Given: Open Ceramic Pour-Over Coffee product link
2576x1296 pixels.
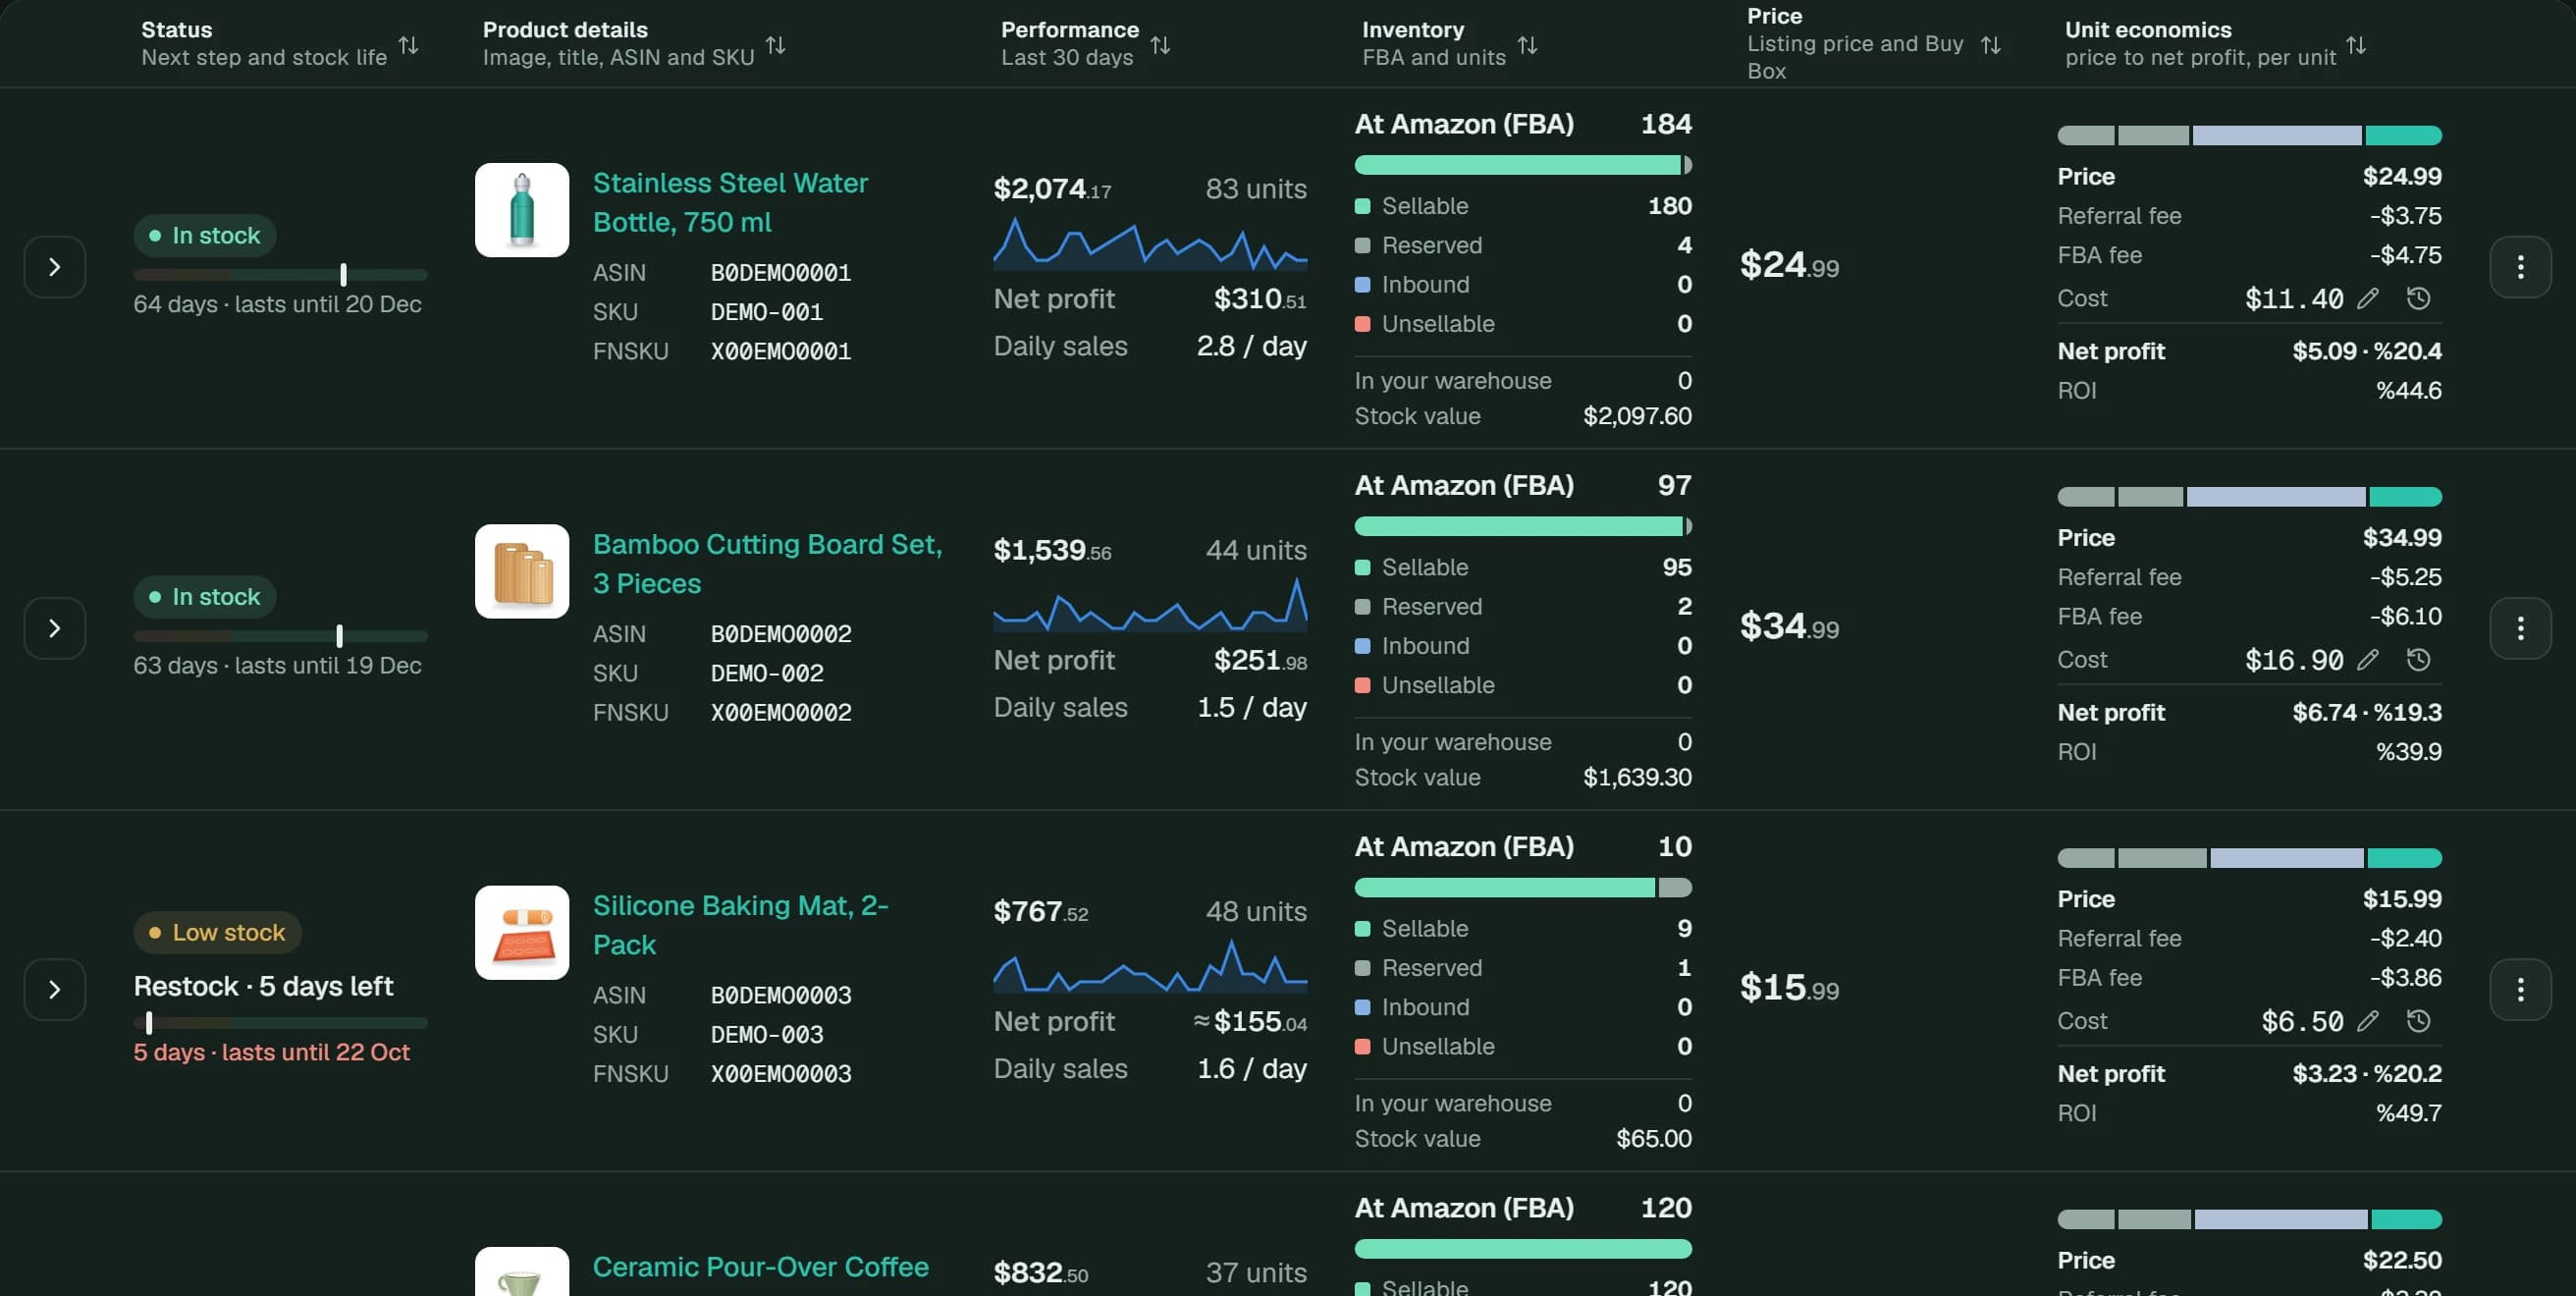Looking at the screenshot, I should click(x=760, y=1267).
